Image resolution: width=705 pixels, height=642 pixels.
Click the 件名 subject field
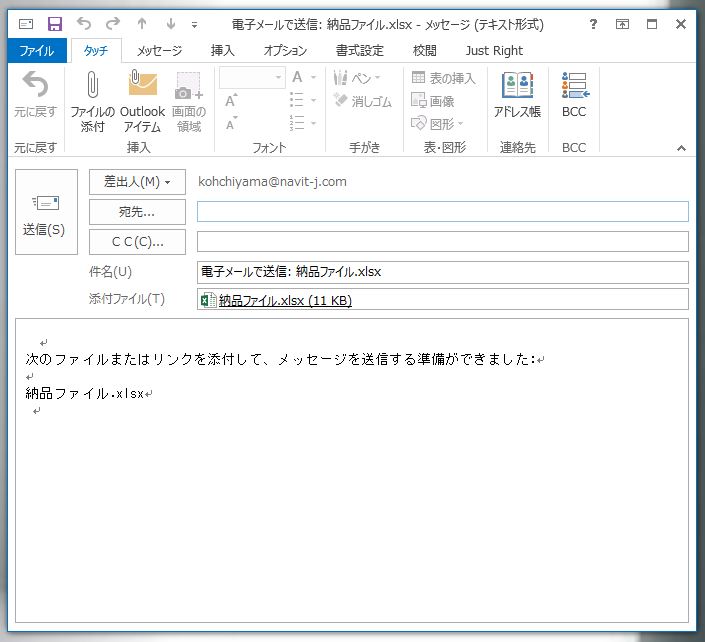[442, 272]
